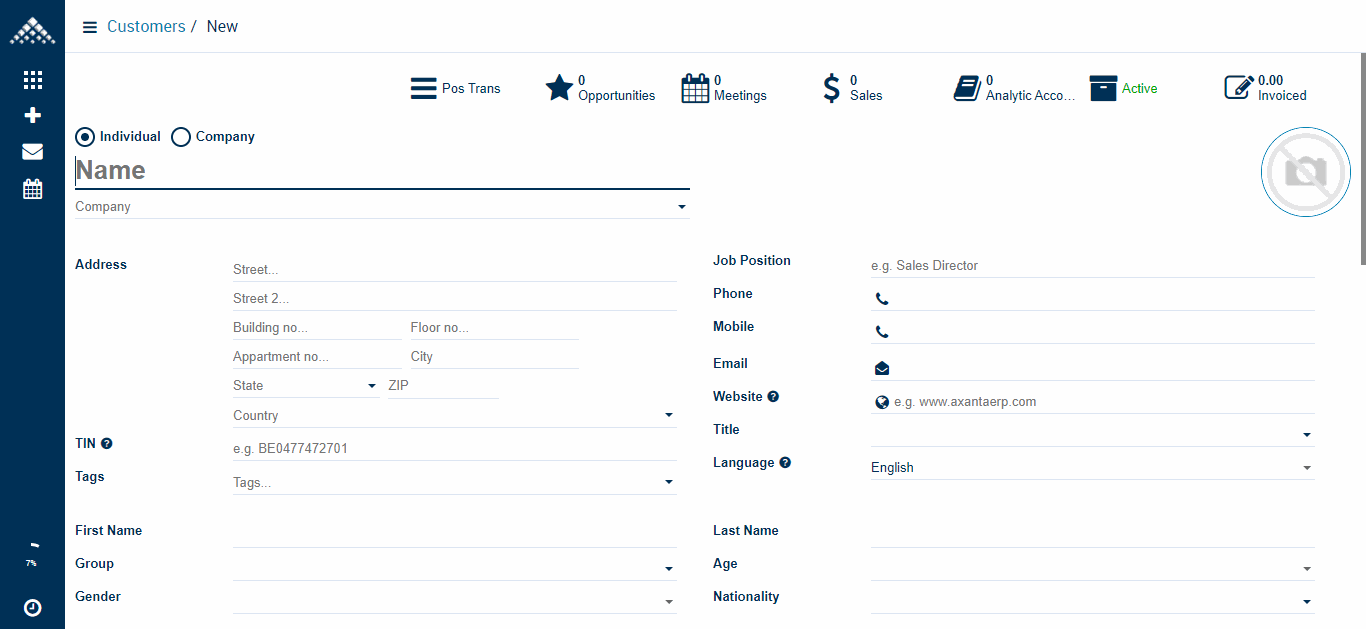Click the help icon next to TIN
Screen dimensions: 1366x629
pyautogui.click(x=105, y=443)
